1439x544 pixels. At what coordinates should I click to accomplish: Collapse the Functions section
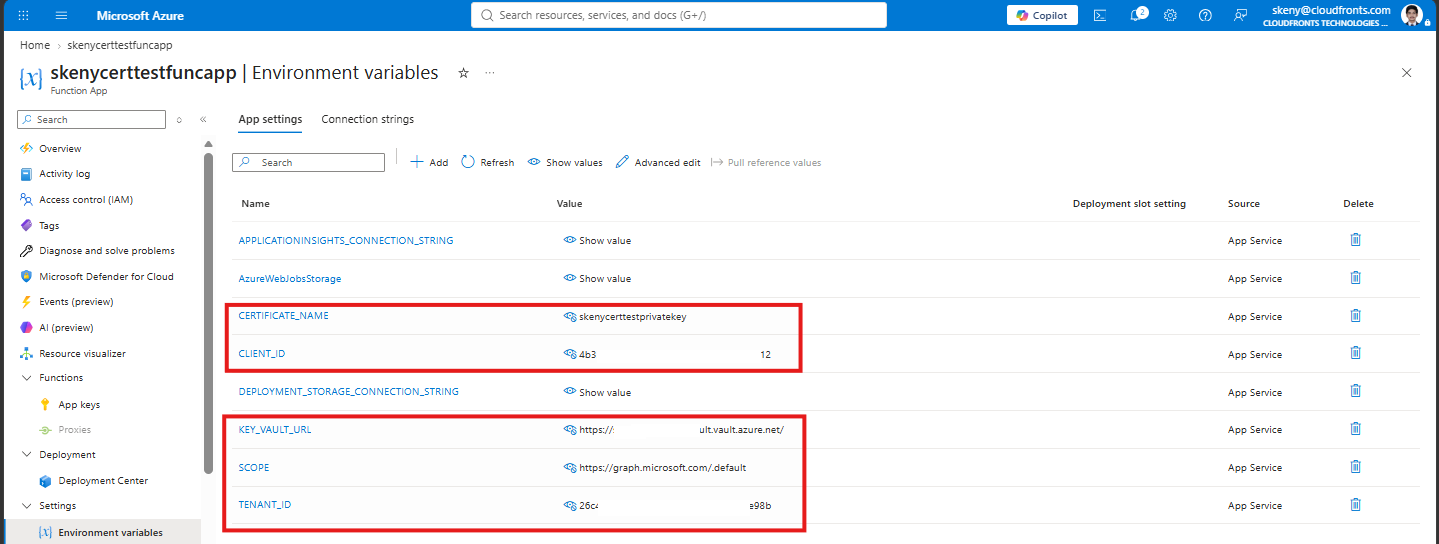point(27,378)
